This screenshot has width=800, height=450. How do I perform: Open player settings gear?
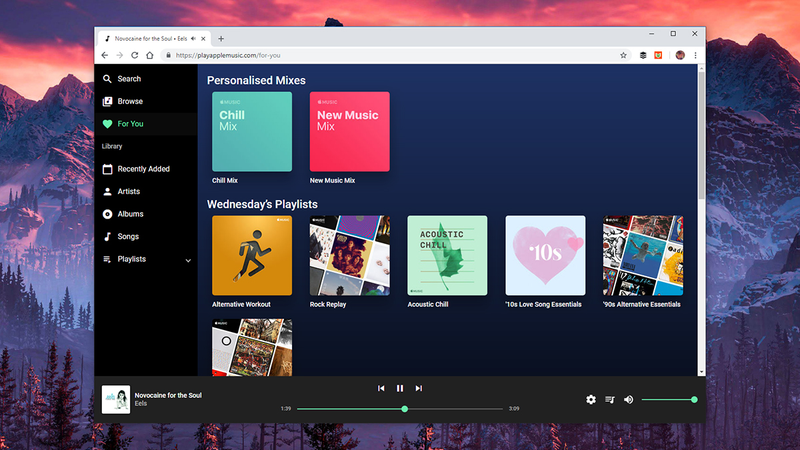(591, 399)
